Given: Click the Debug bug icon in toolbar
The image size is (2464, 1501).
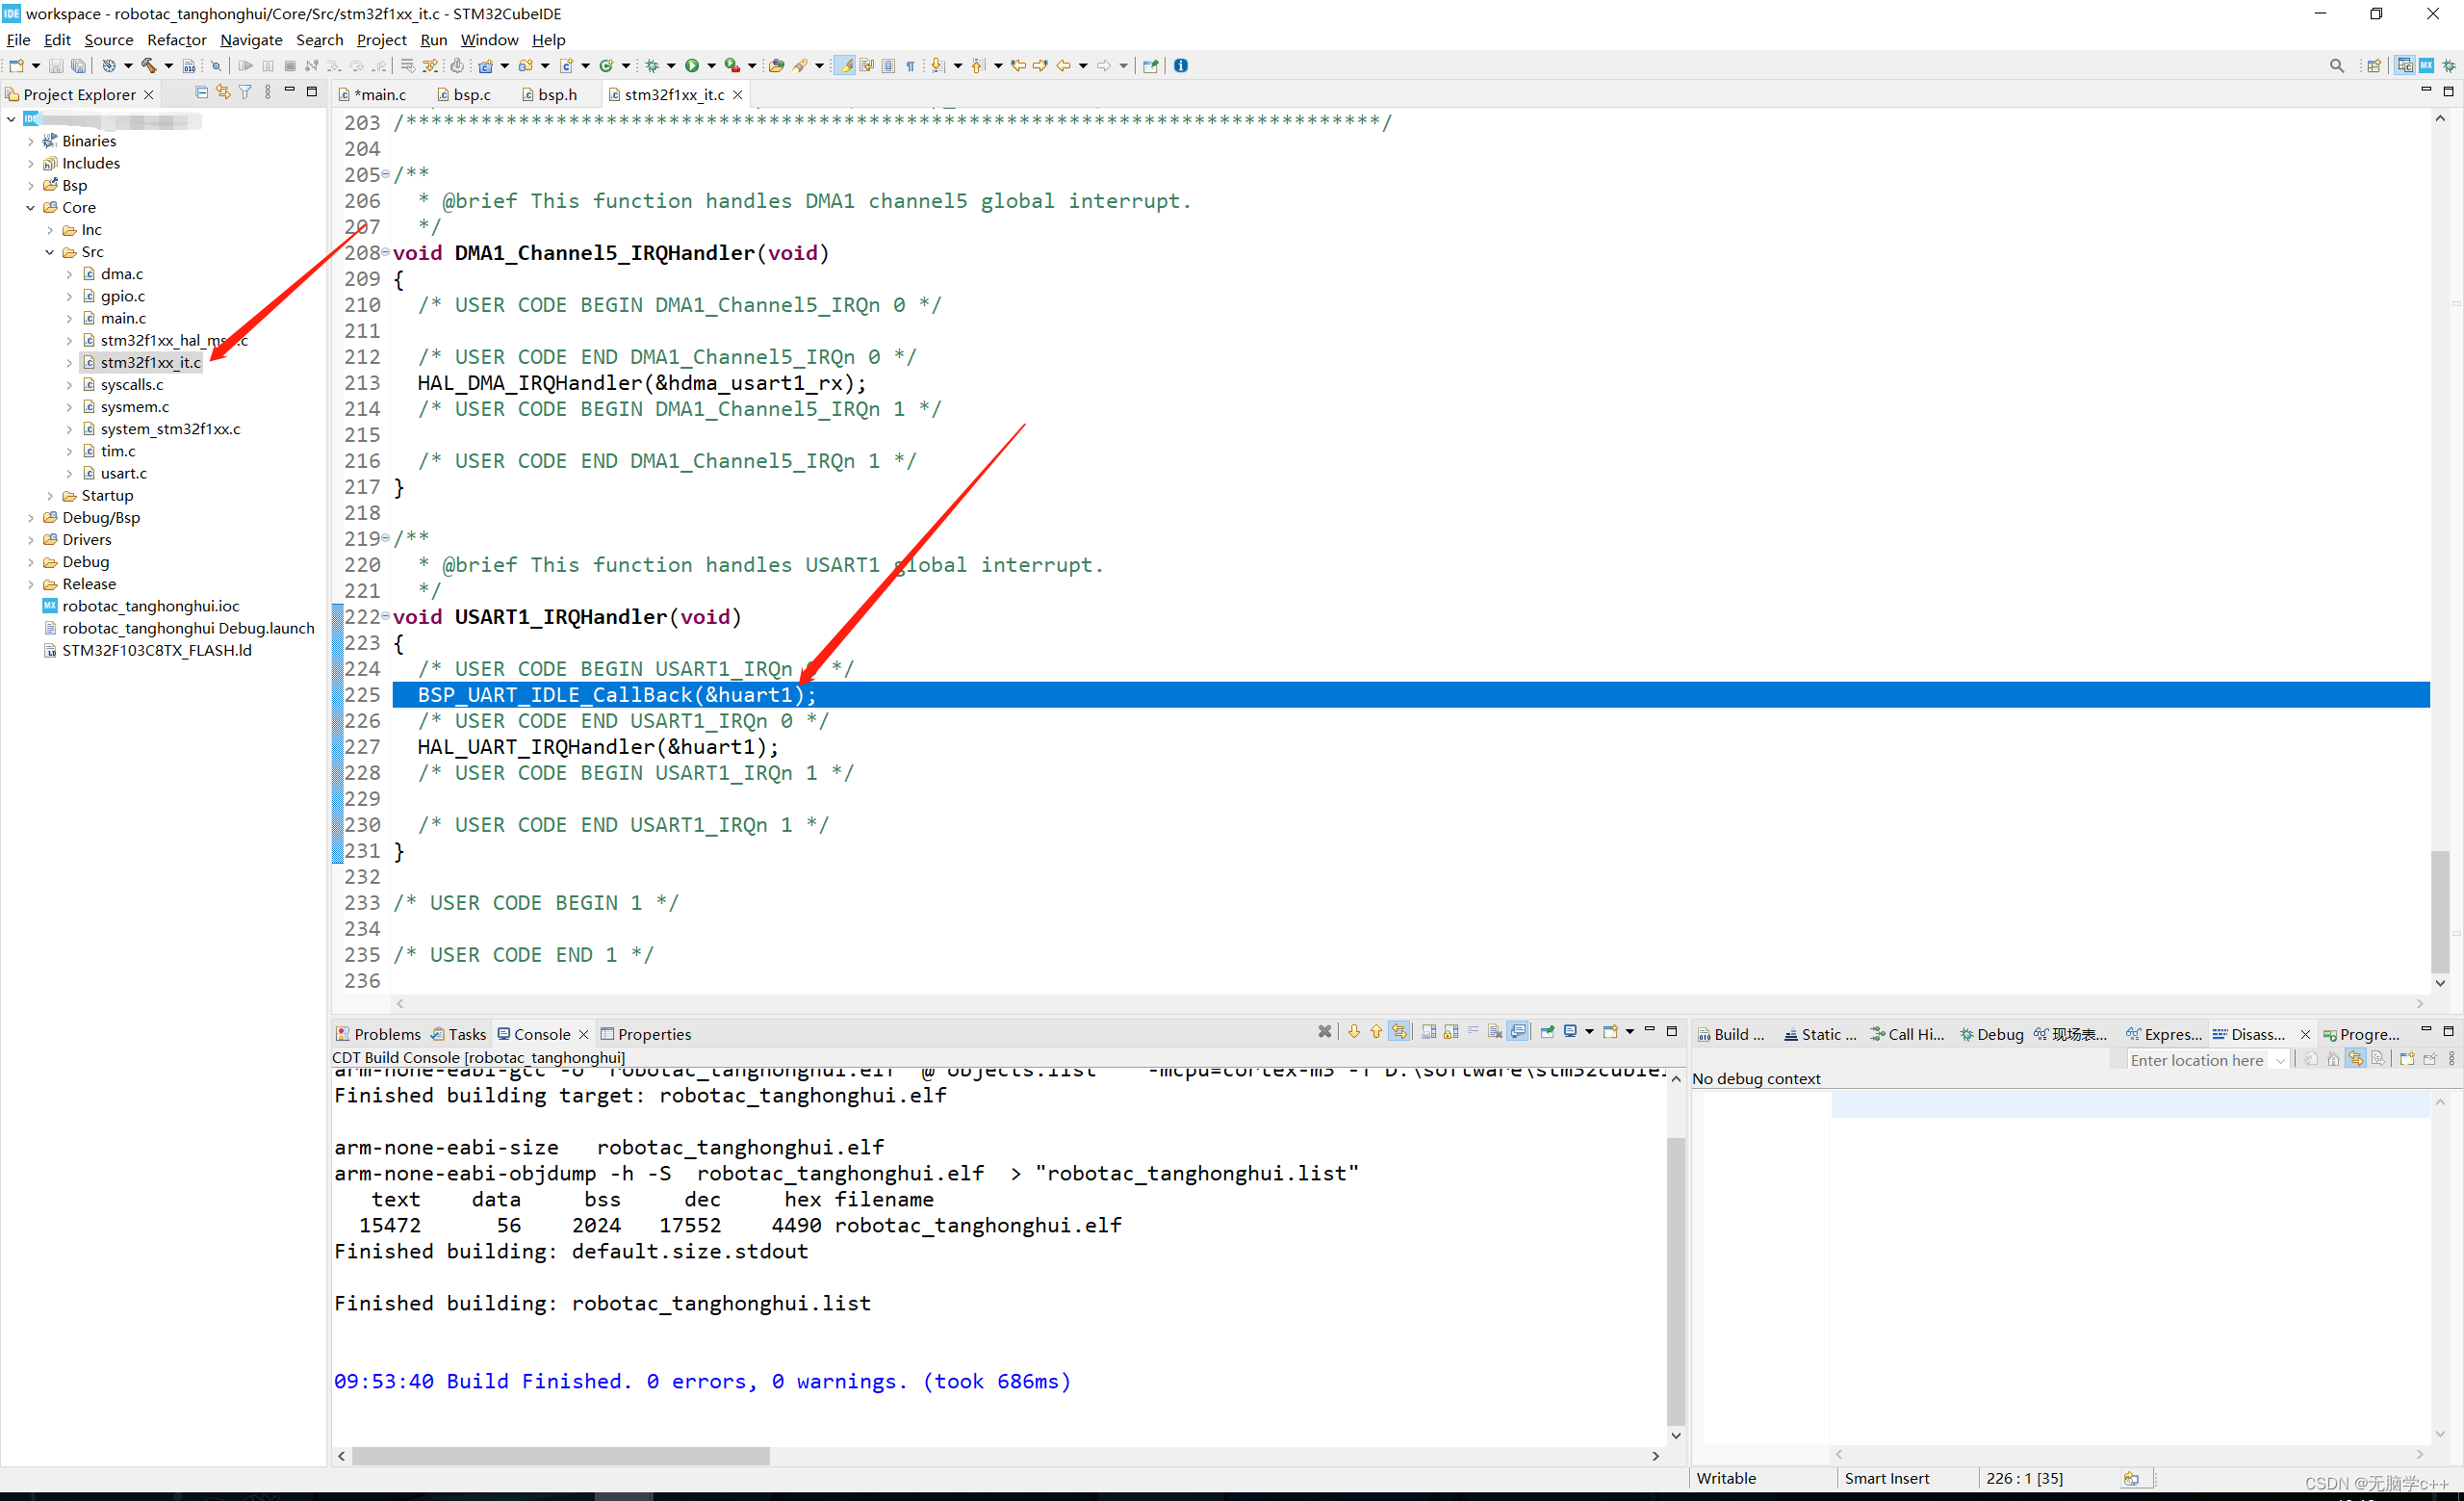Looking at the screenshot, I should pyautogui.click(x=652, y=66).
